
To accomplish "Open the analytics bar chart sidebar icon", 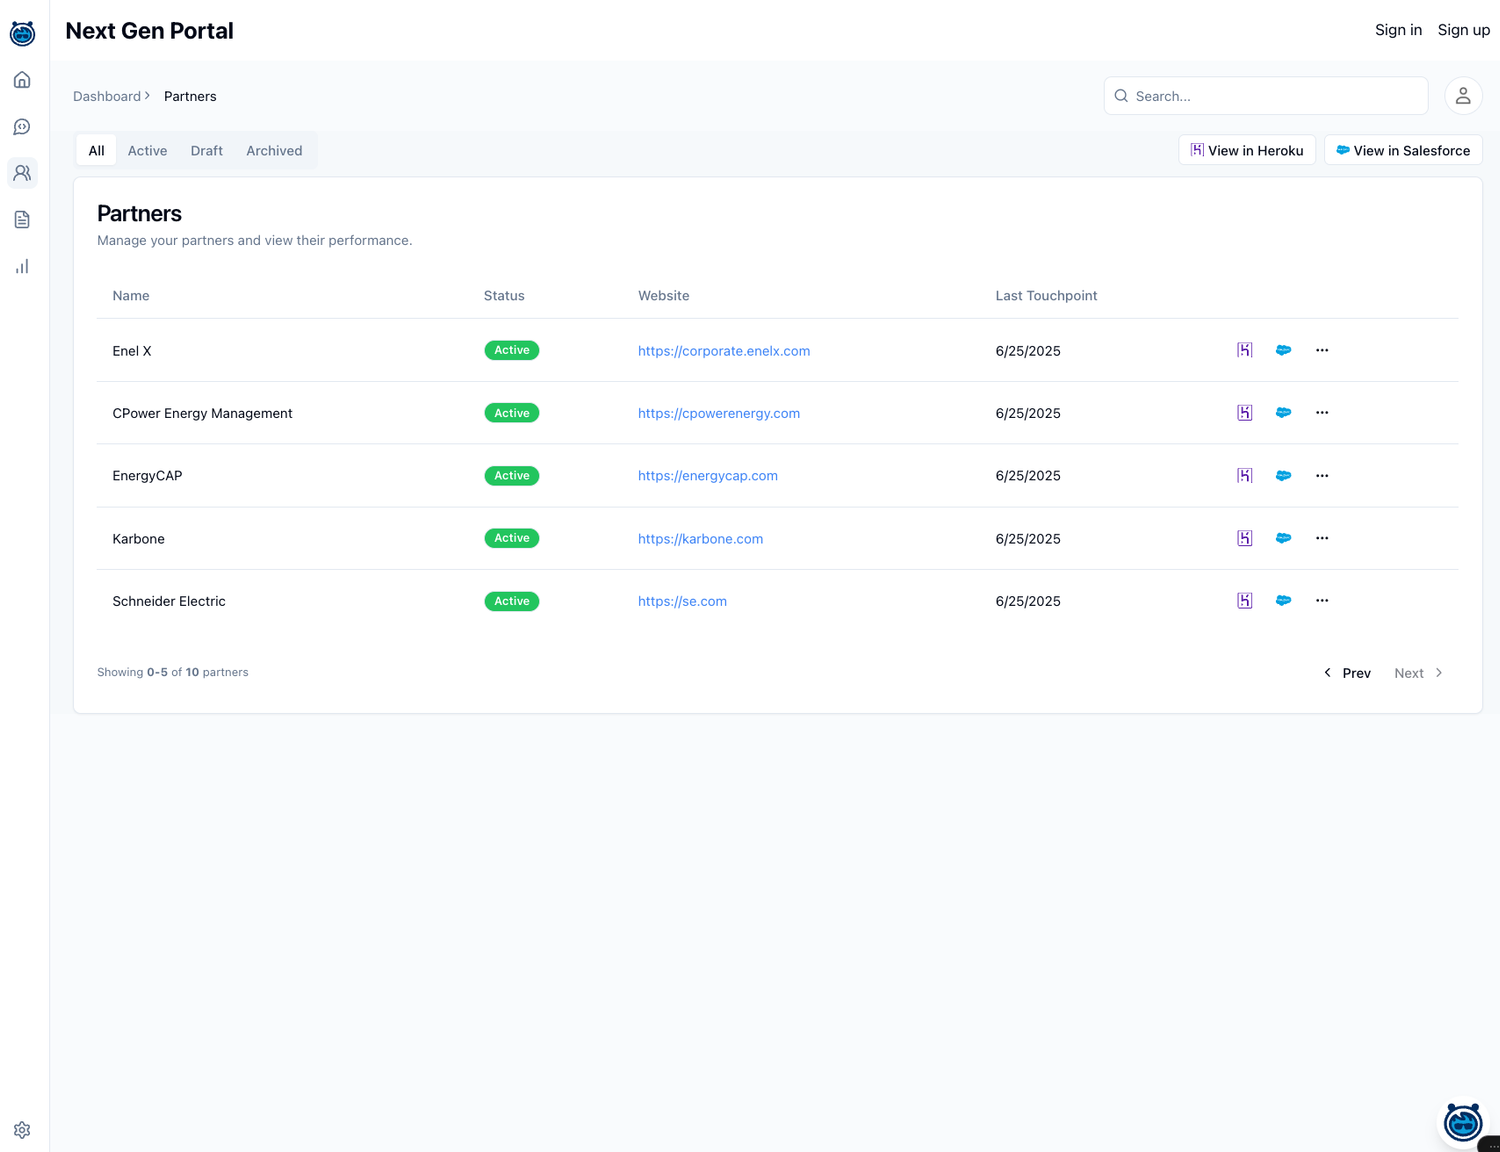I will coord(22,266).
